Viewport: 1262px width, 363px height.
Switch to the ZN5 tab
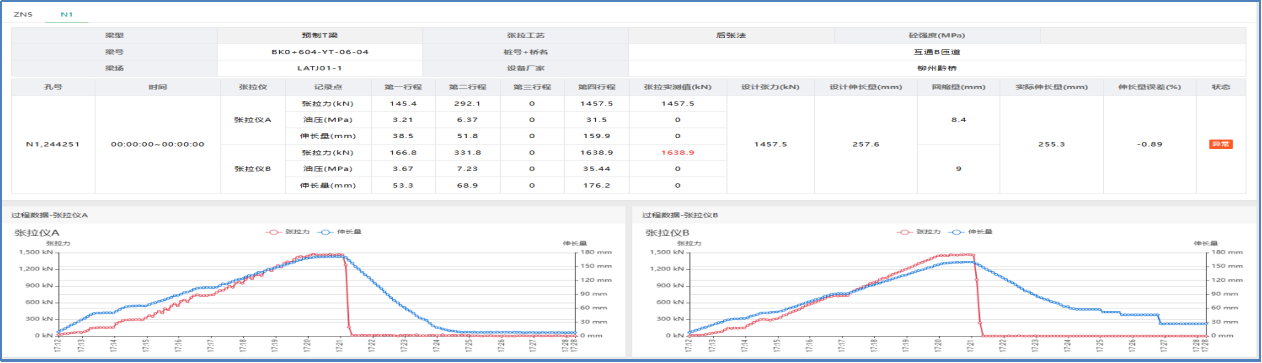point(23,15)
